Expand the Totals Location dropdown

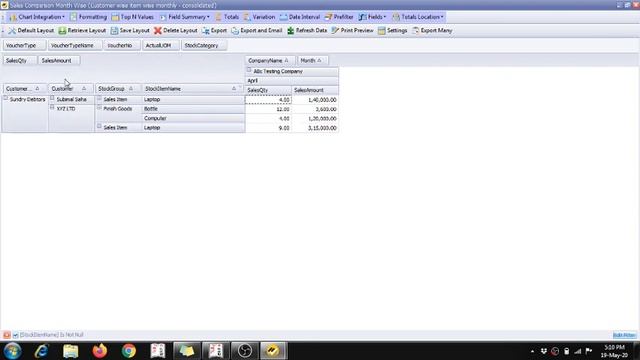(x=418, y=17)
